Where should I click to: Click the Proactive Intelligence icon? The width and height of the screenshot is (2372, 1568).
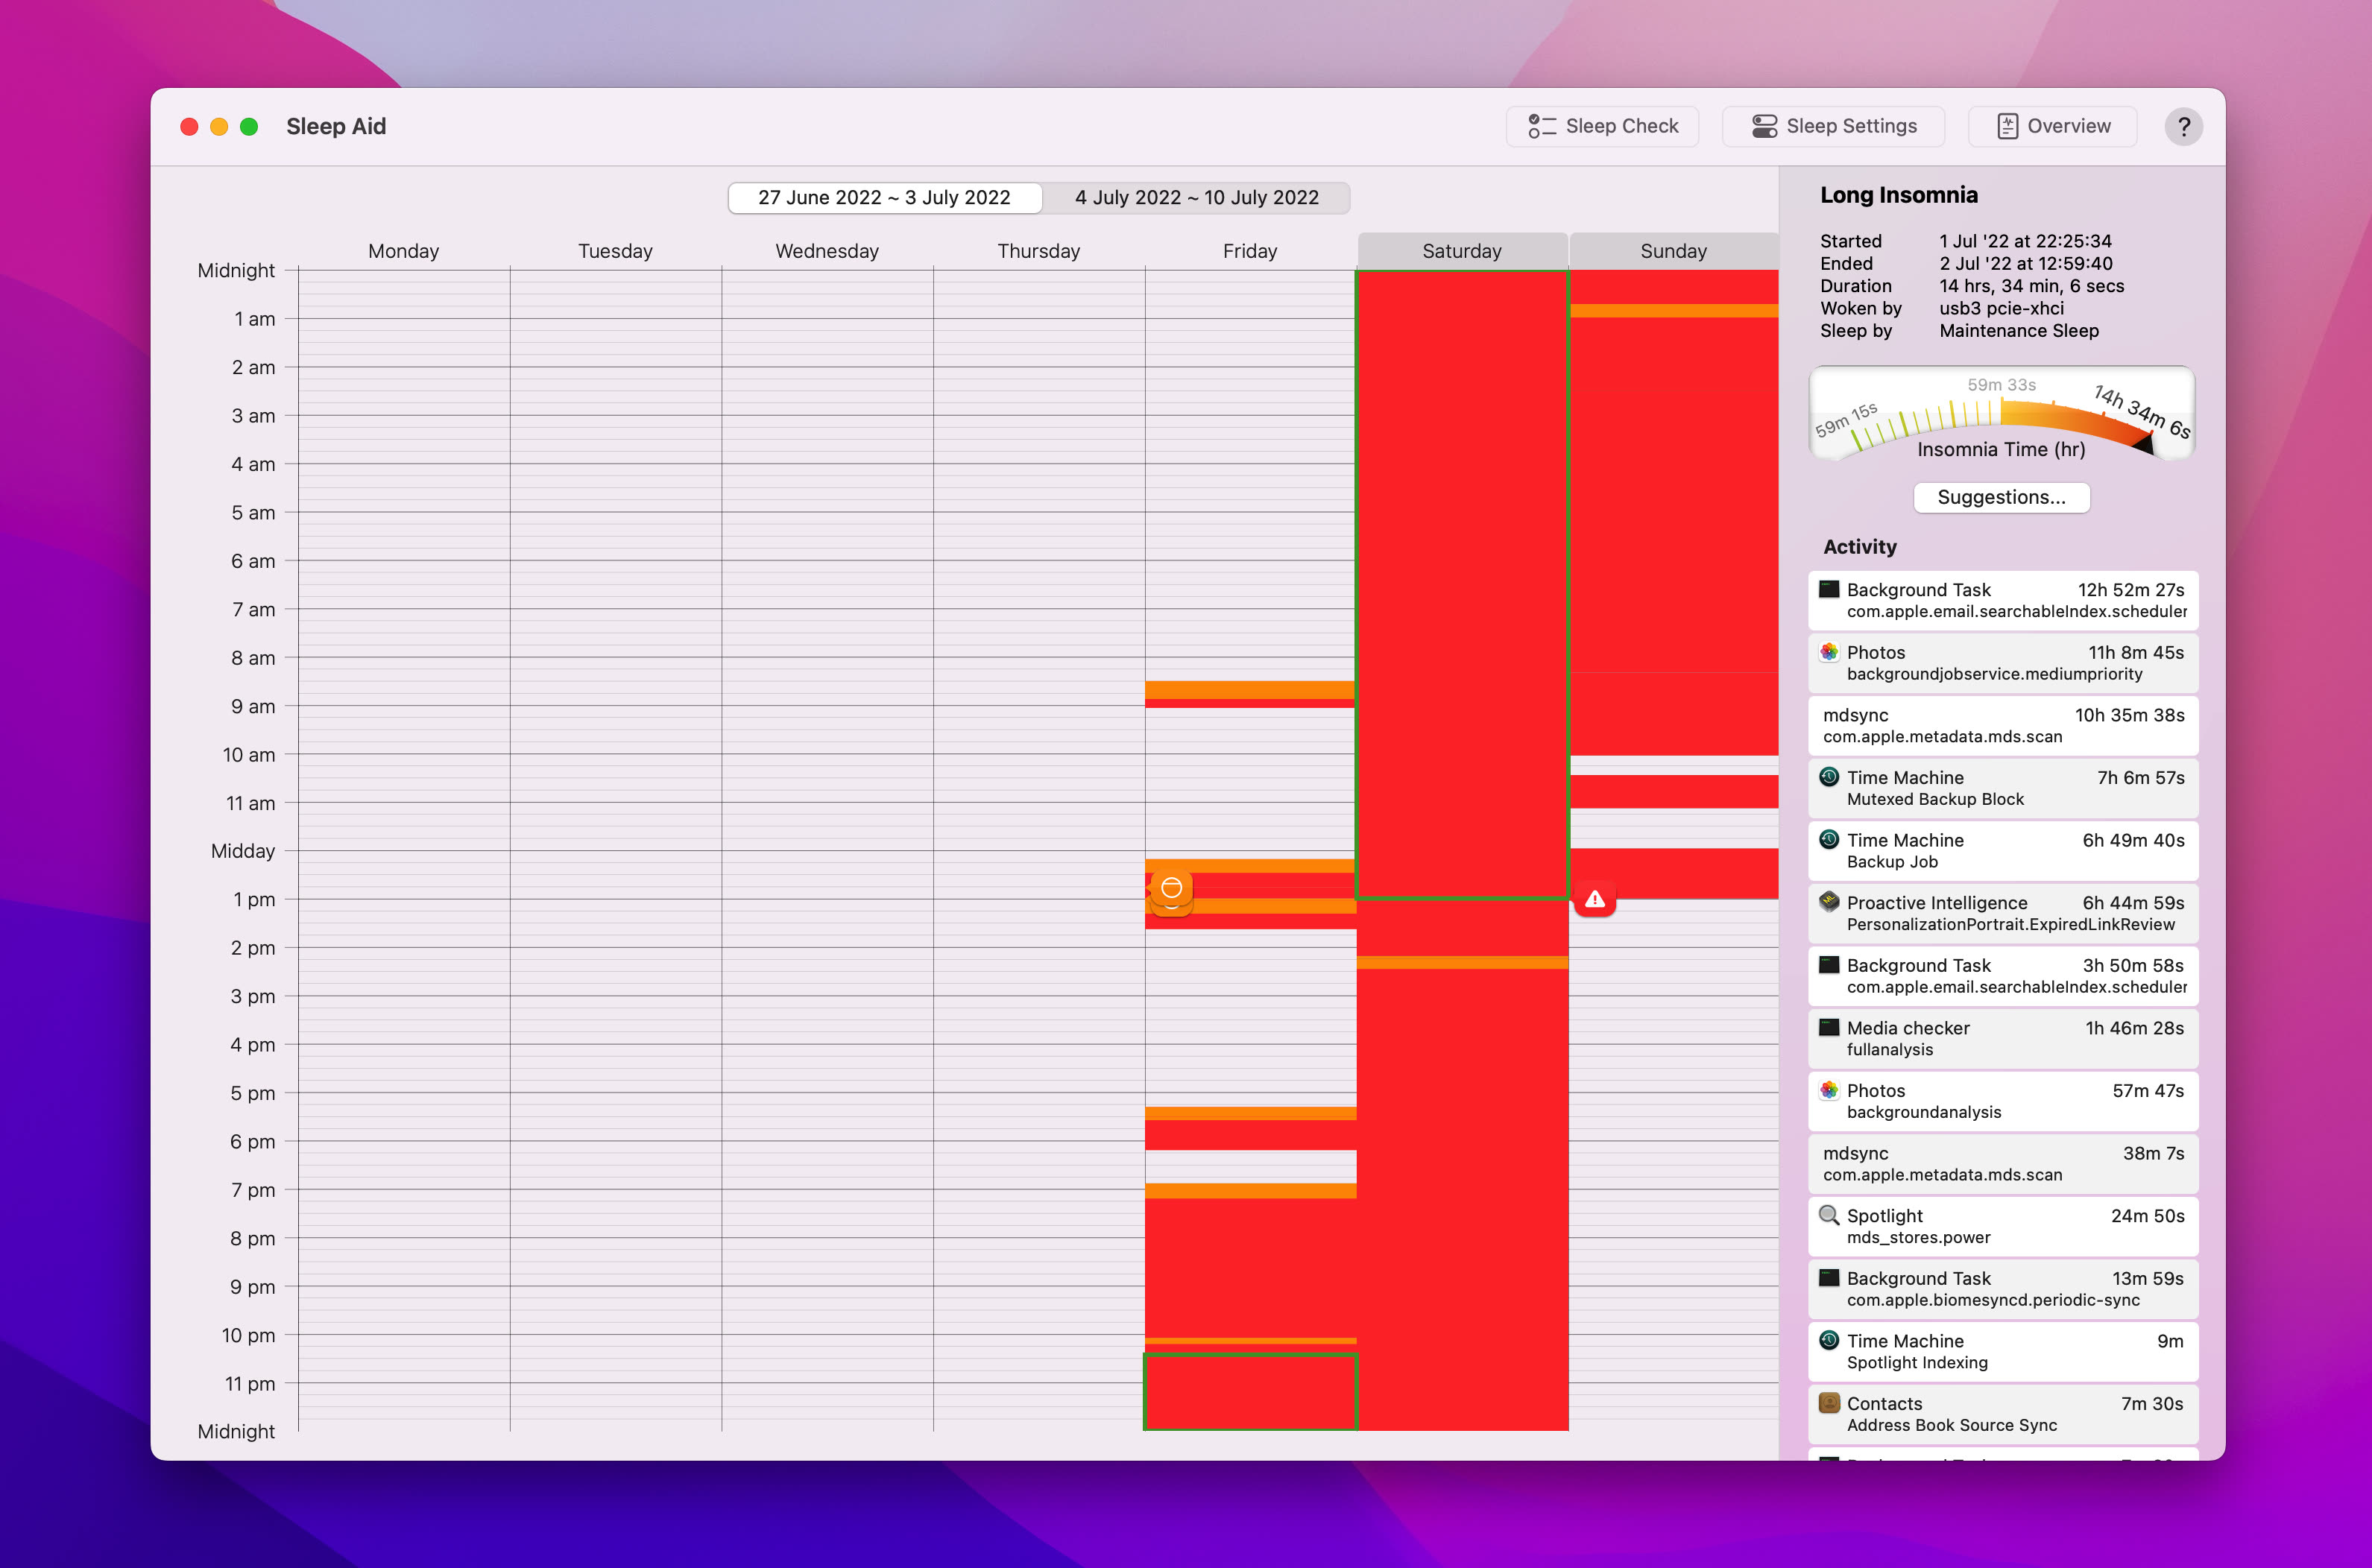1829,902
